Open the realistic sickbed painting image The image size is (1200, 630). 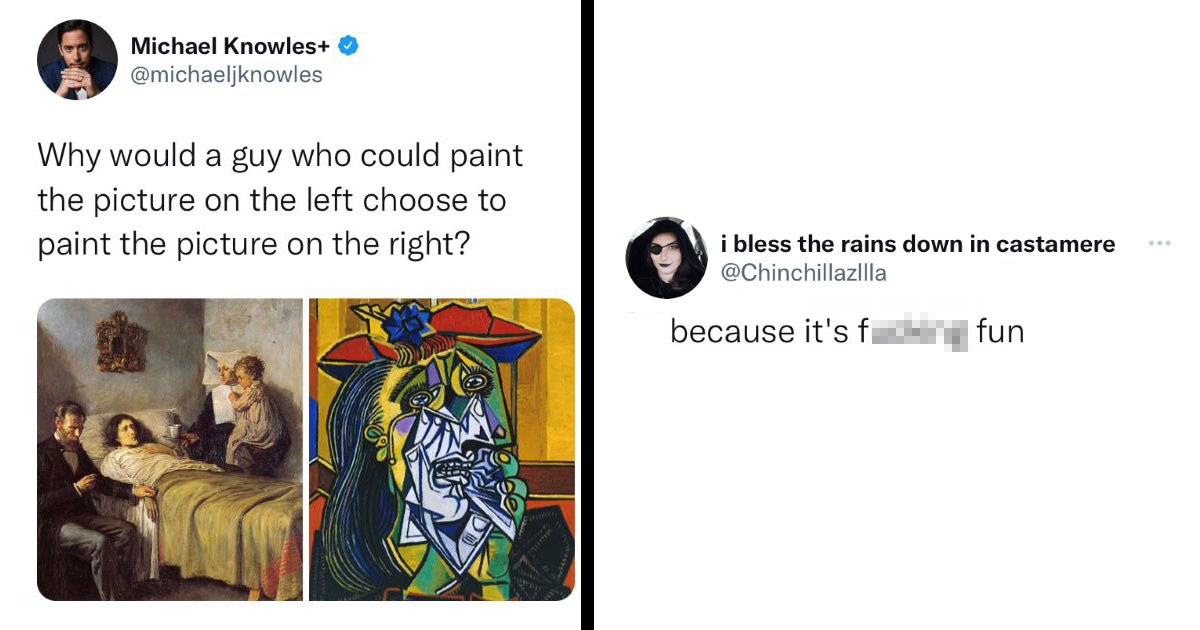pos(170,449)
